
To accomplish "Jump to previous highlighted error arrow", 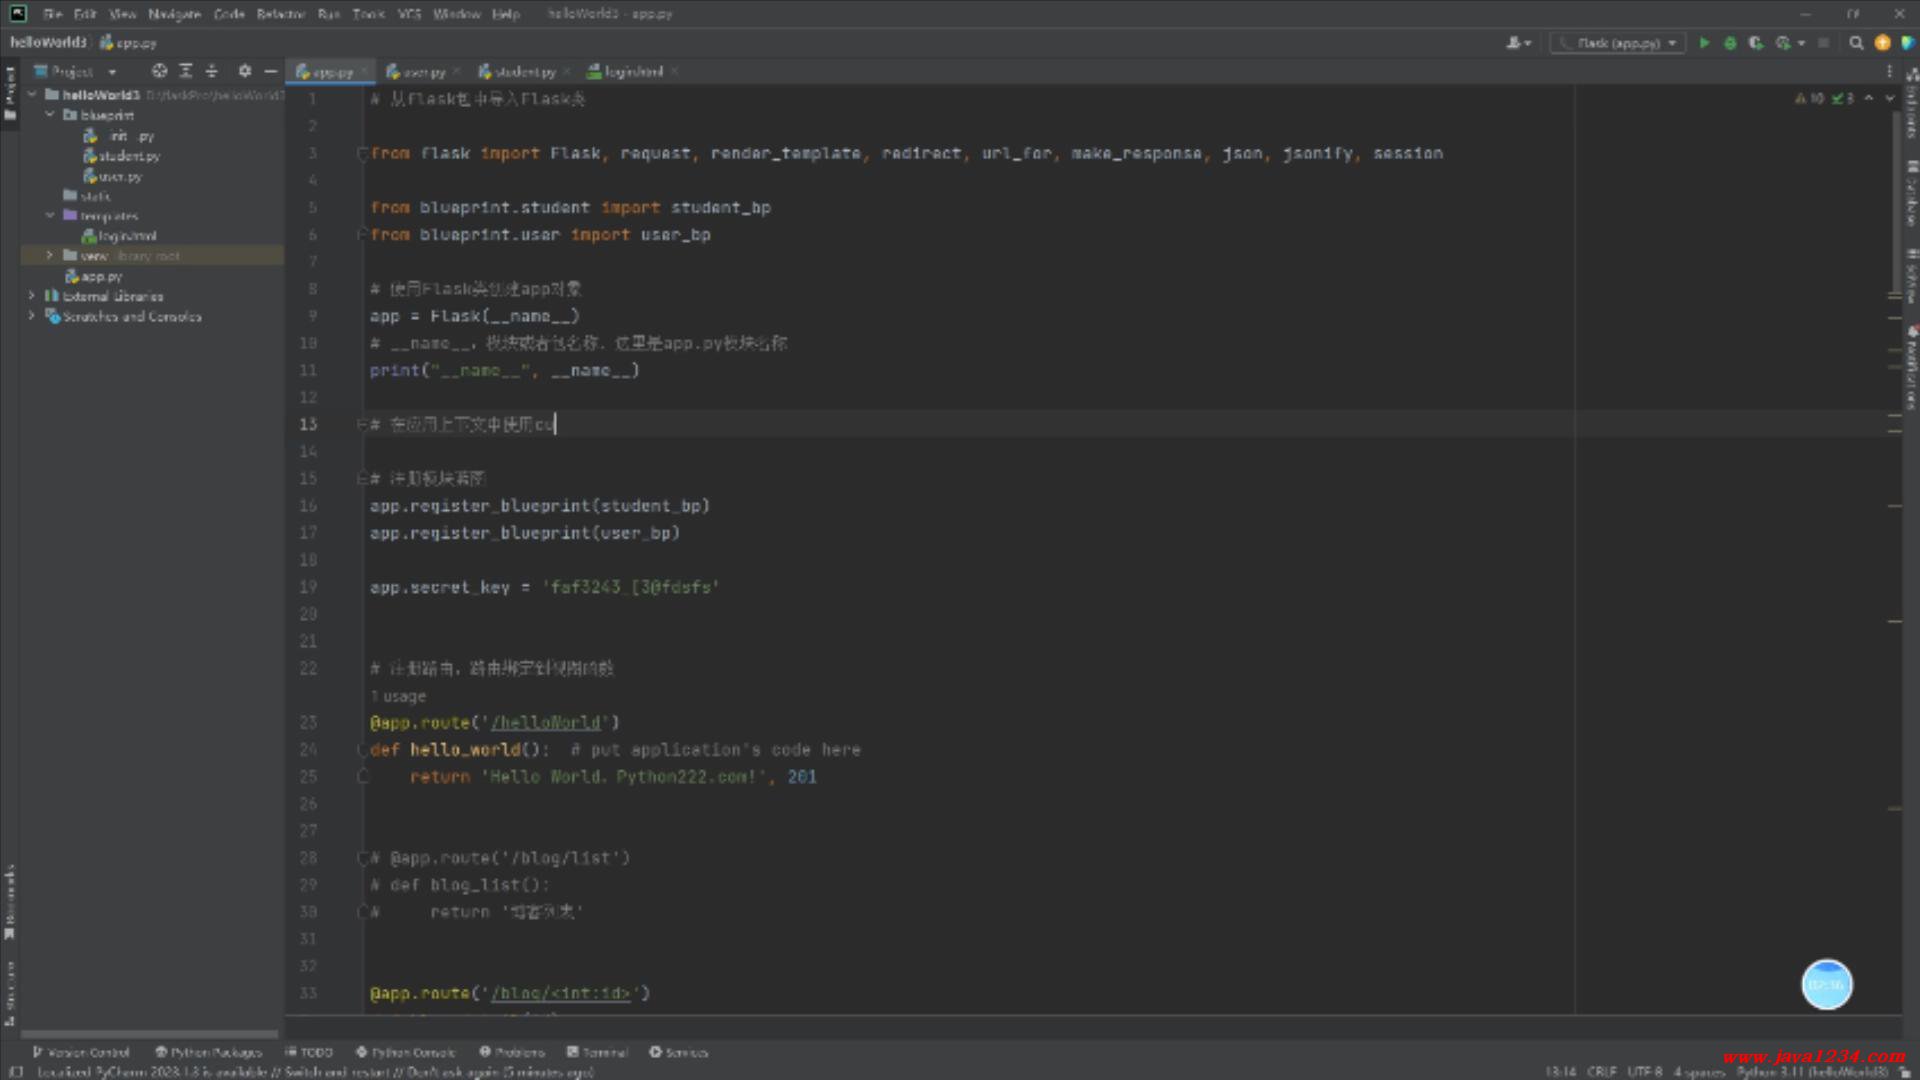I will tap(1868, 98).
